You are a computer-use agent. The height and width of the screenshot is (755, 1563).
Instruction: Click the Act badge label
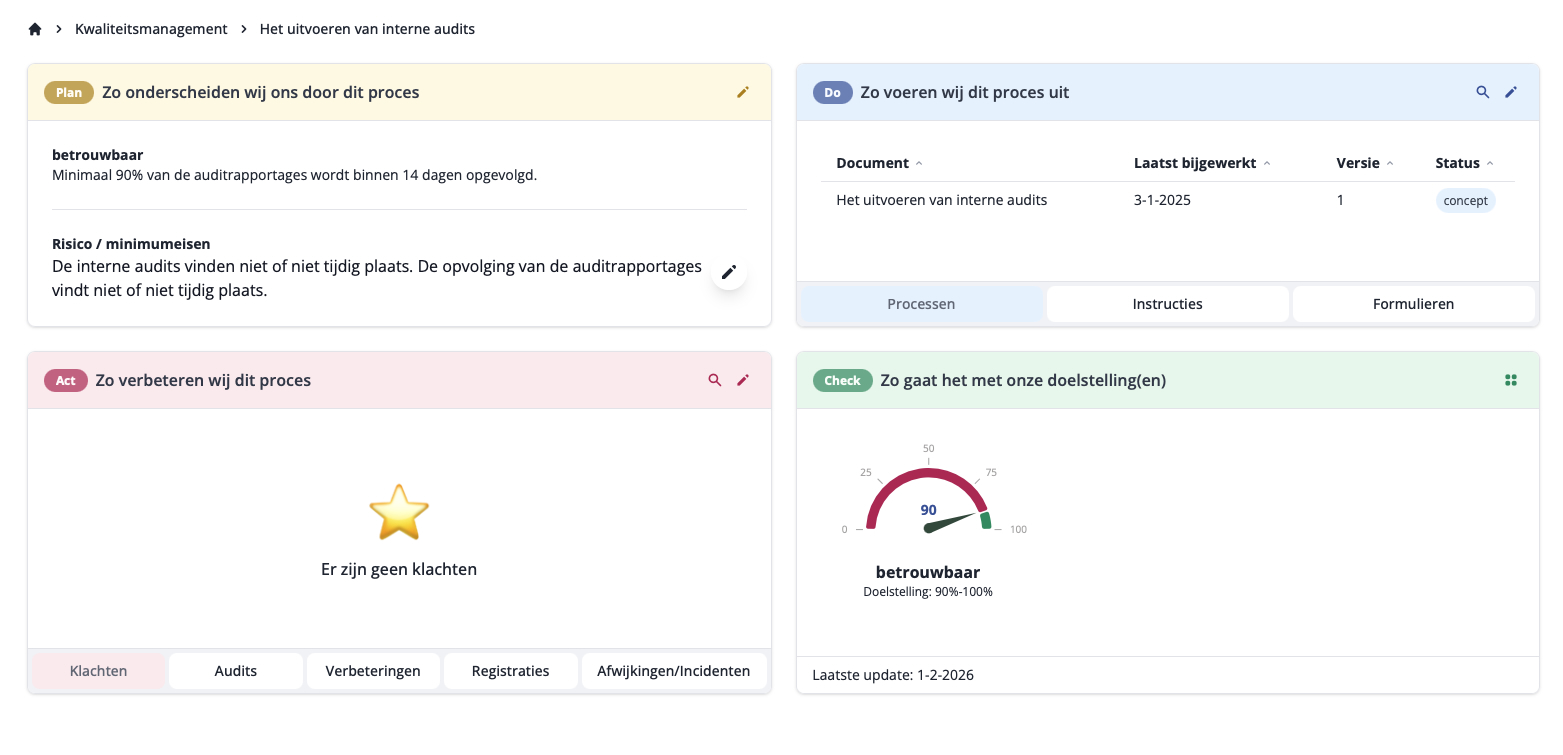tap(66, 380)
